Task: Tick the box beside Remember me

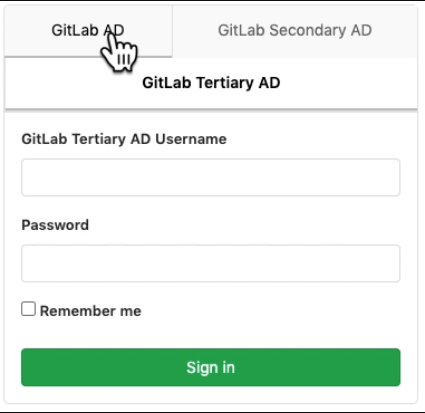Action: click(28, 309)
